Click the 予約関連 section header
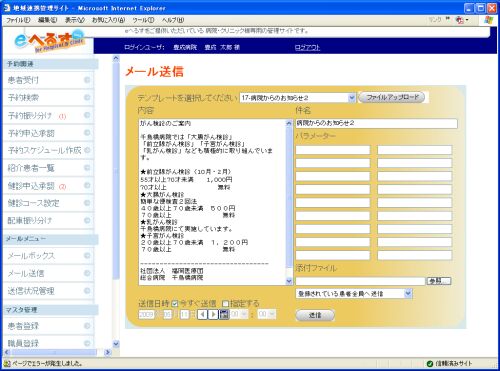500x371 pixels. 51,64
